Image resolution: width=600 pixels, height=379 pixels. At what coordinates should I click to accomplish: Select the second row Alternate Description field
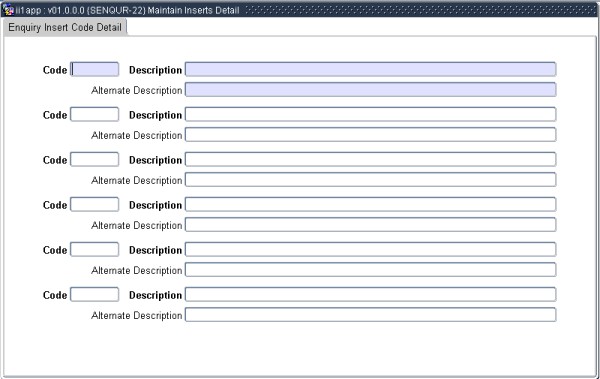(370, 135)
